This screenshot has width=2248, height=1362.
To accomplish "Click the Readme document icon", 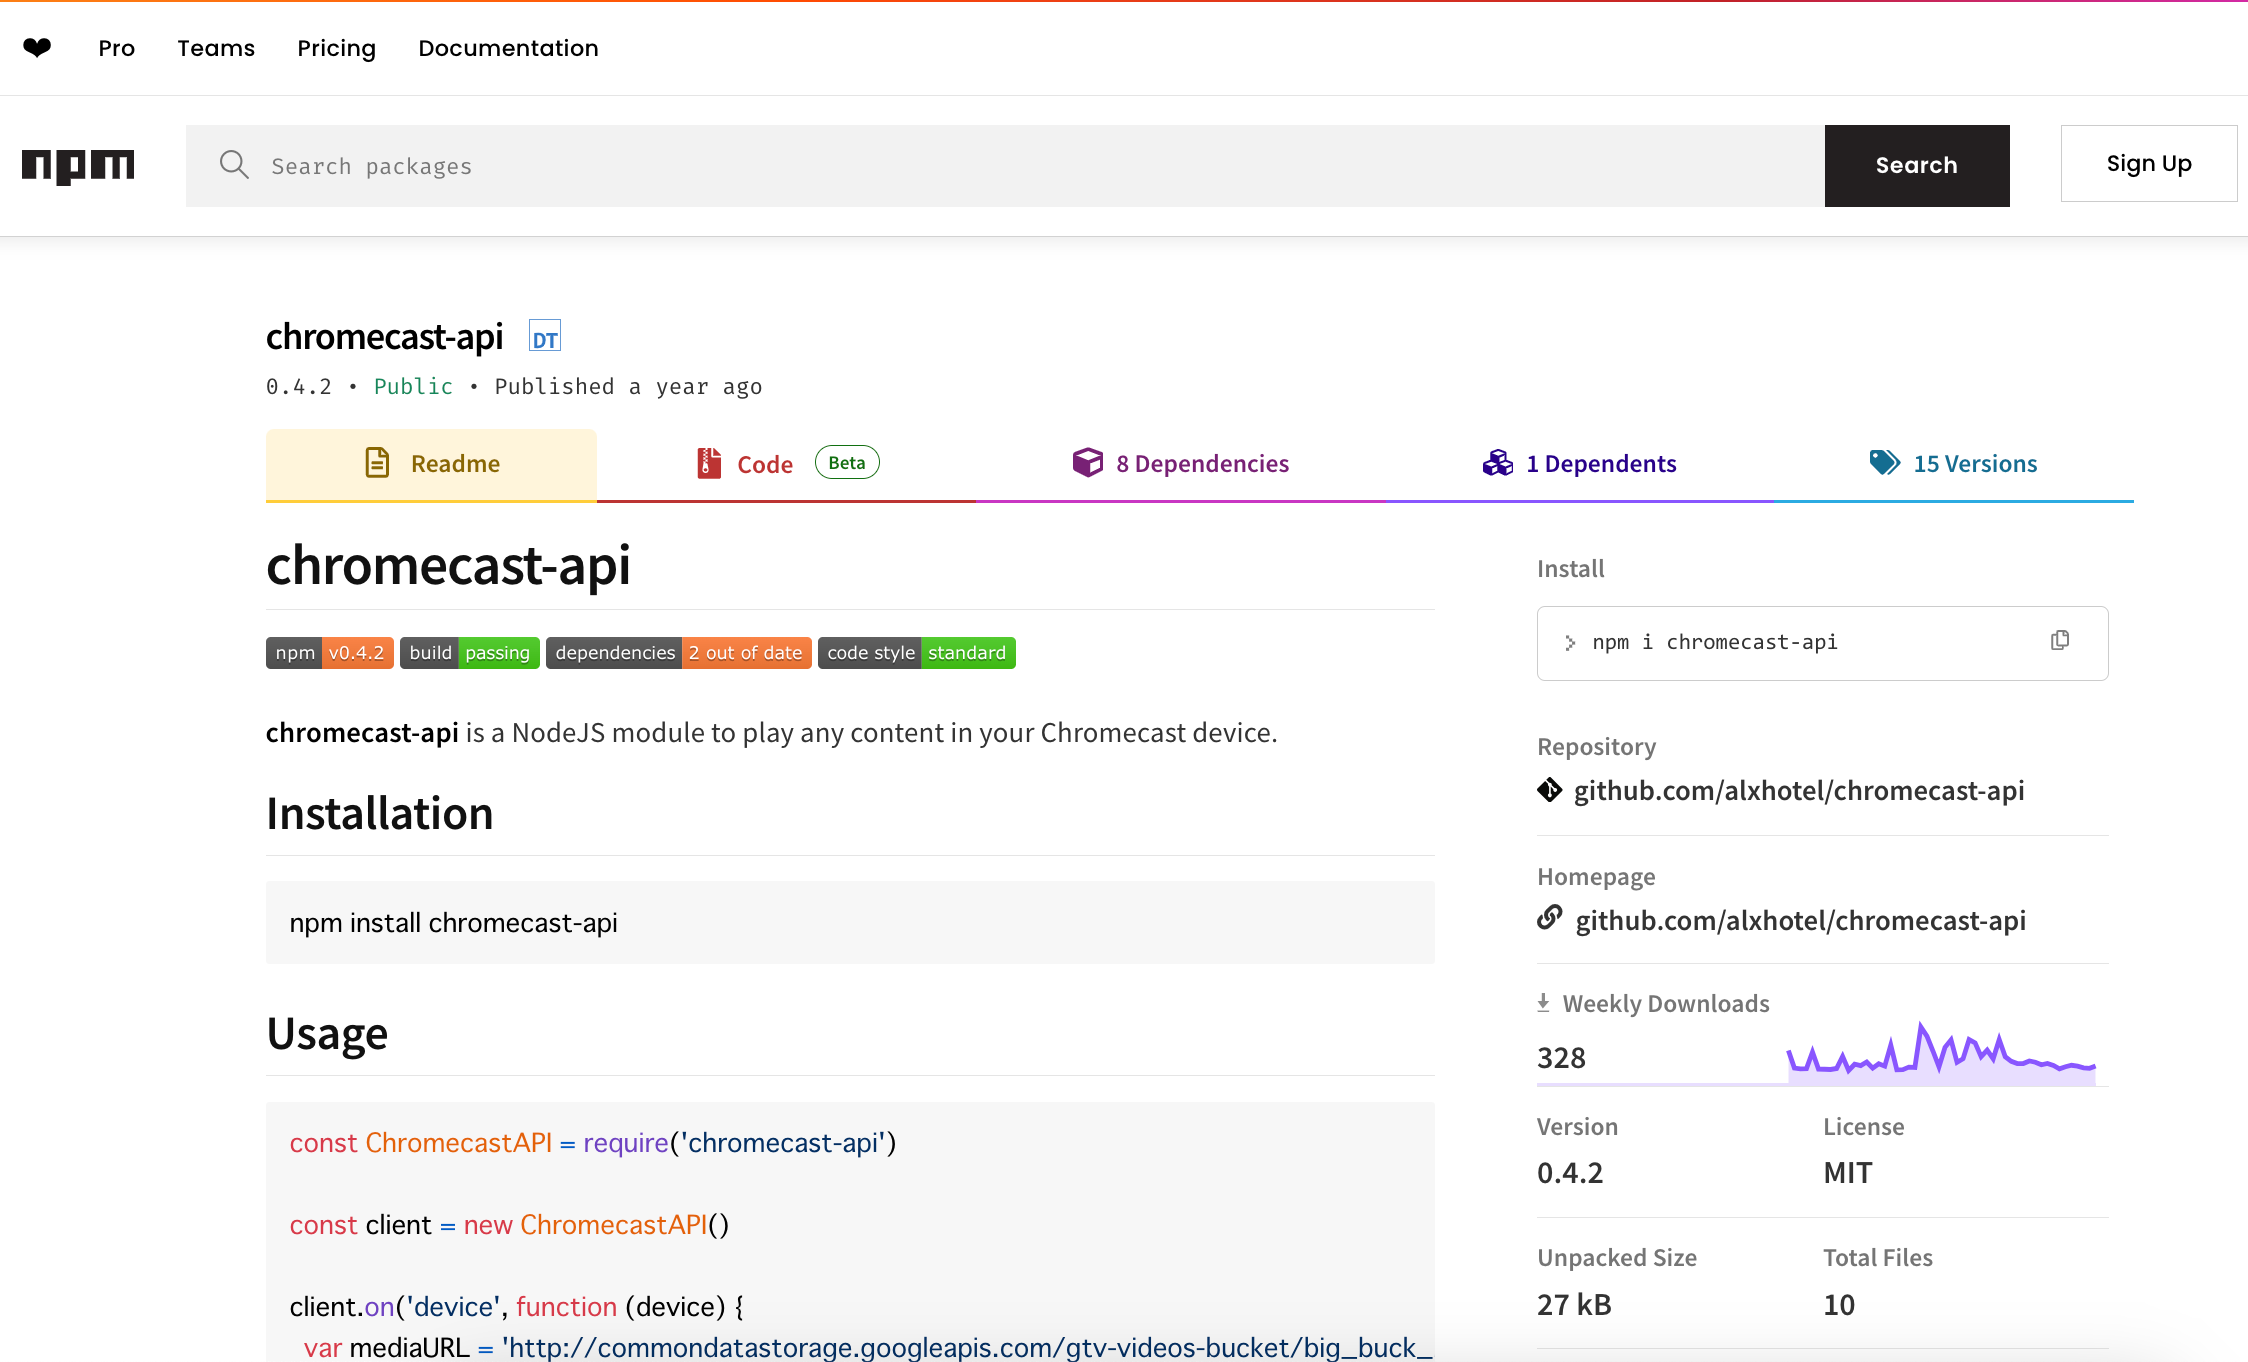I will click(x=377, y=463).
